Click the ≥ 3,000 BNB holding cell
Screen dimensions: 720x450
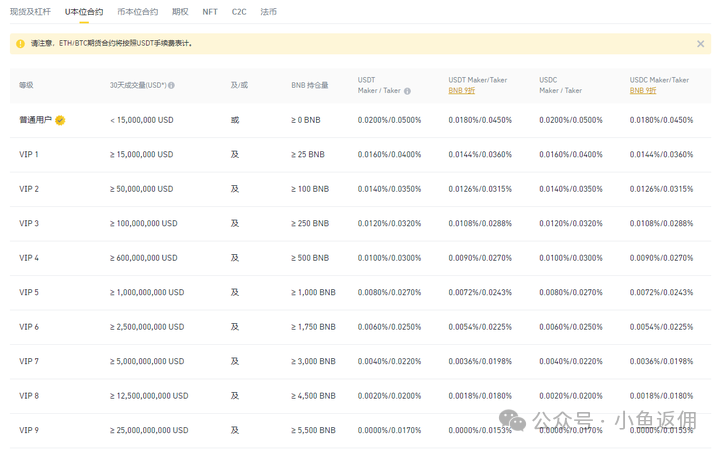313,361
